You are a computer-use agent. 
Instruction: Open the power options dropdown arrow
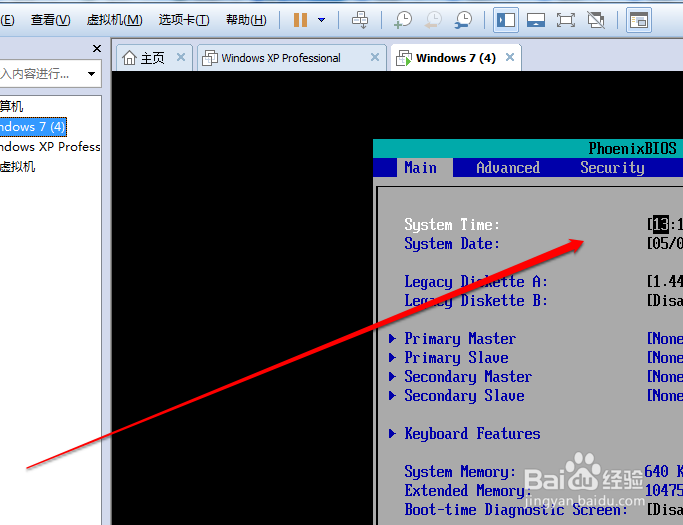pos(321,20)
